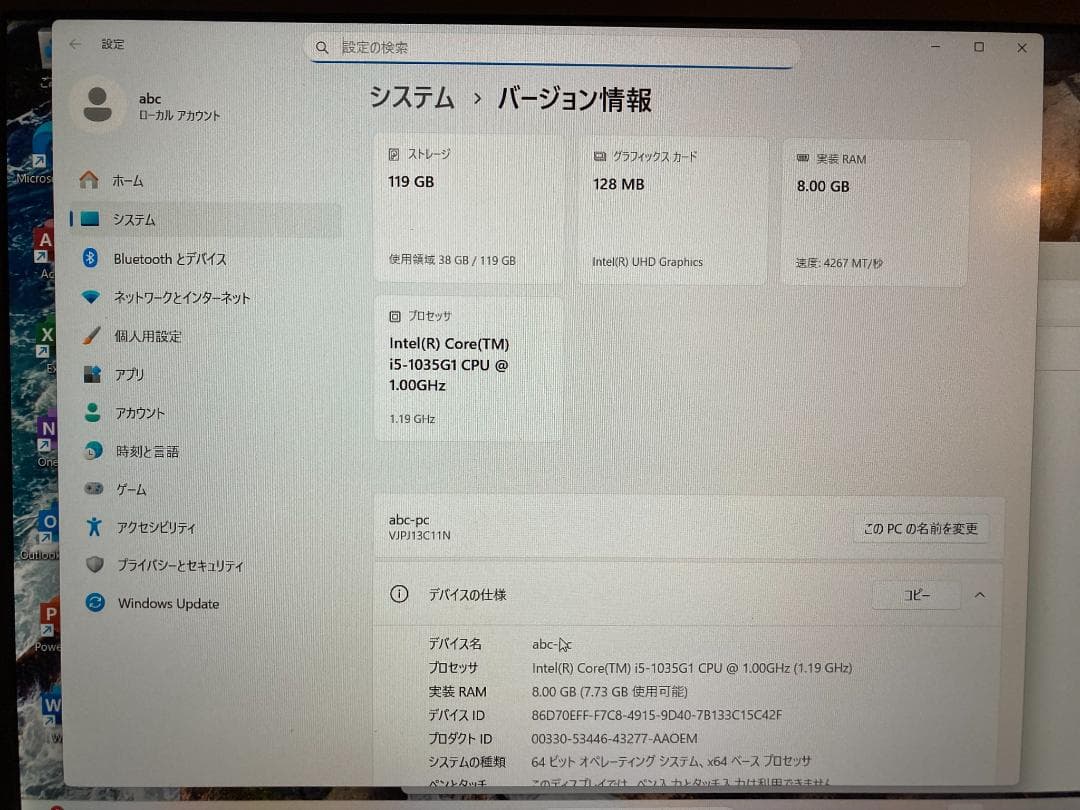
Task: Click the processor chip icon
Action: pos(395,316)
